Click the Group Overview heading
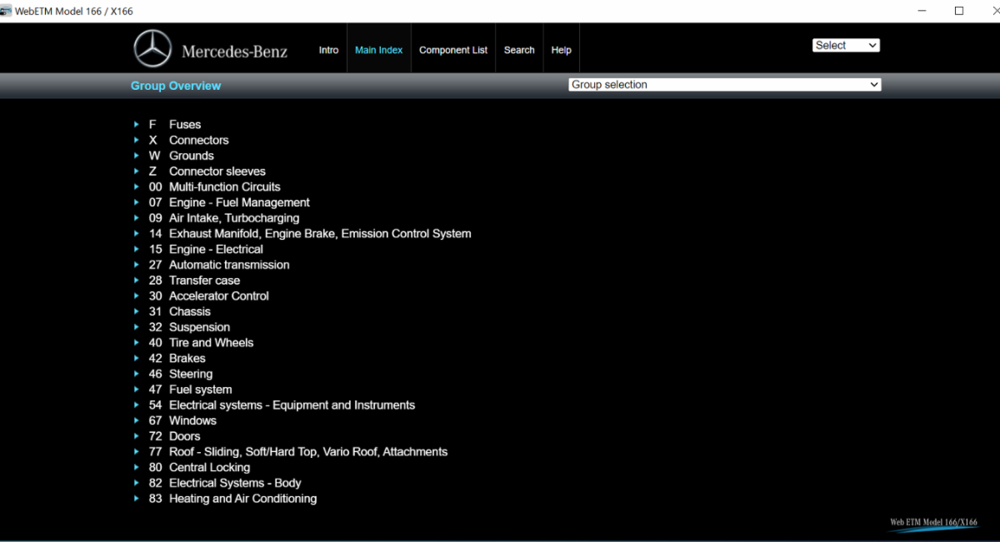The image size is (1000, 542). (176, 86)
